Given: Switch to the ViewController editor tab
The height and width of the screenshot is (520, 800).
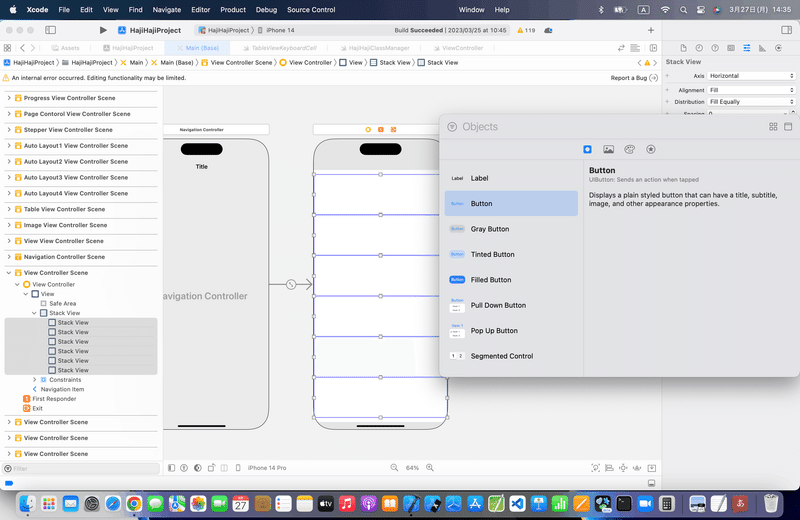Looking at the screenshot, I should (x=458, y=48).
